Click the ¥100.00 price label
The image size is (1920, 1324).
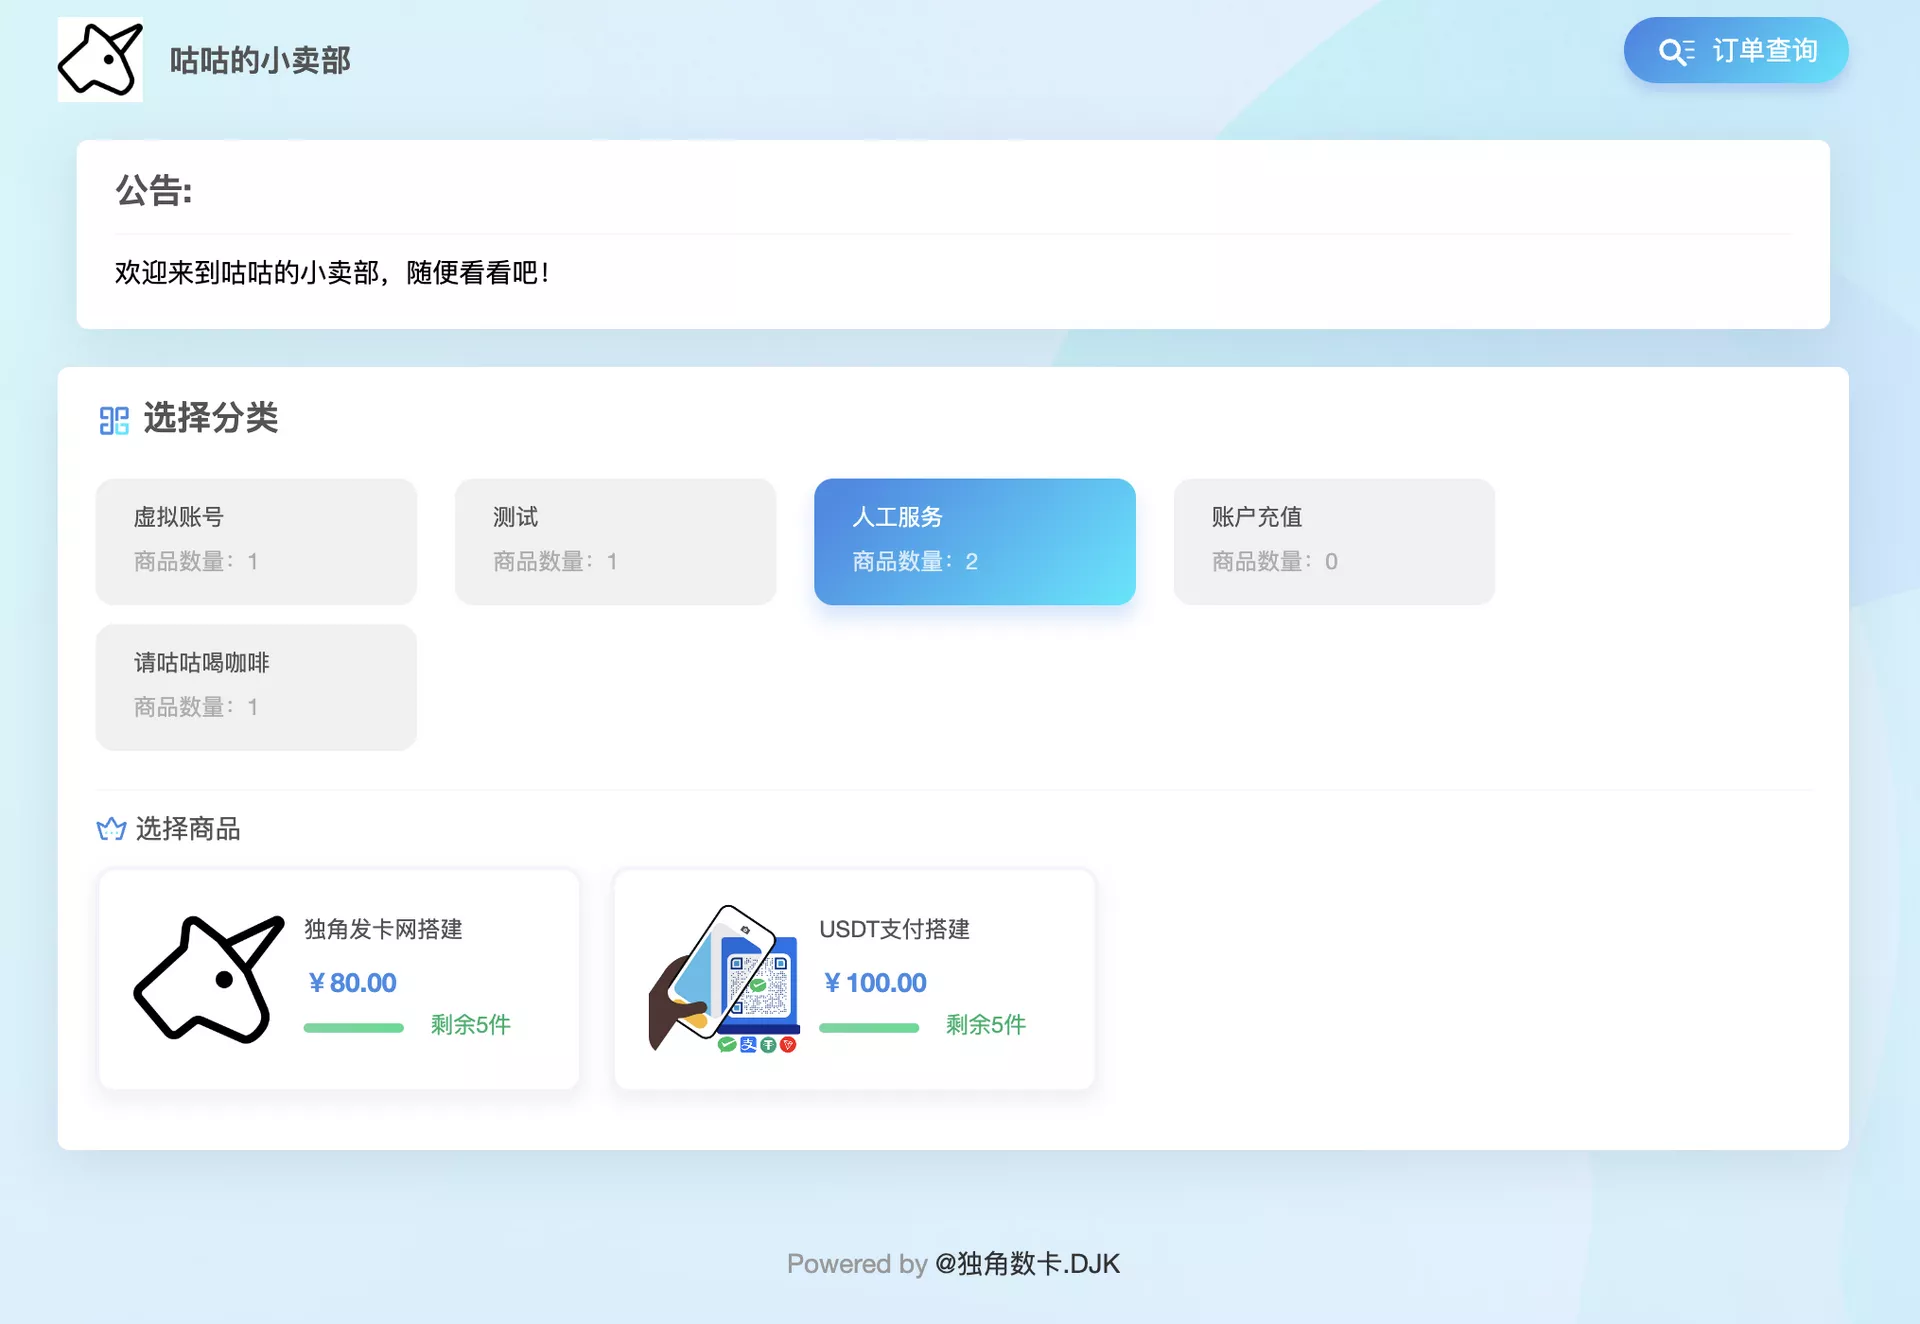click(876, 983)
